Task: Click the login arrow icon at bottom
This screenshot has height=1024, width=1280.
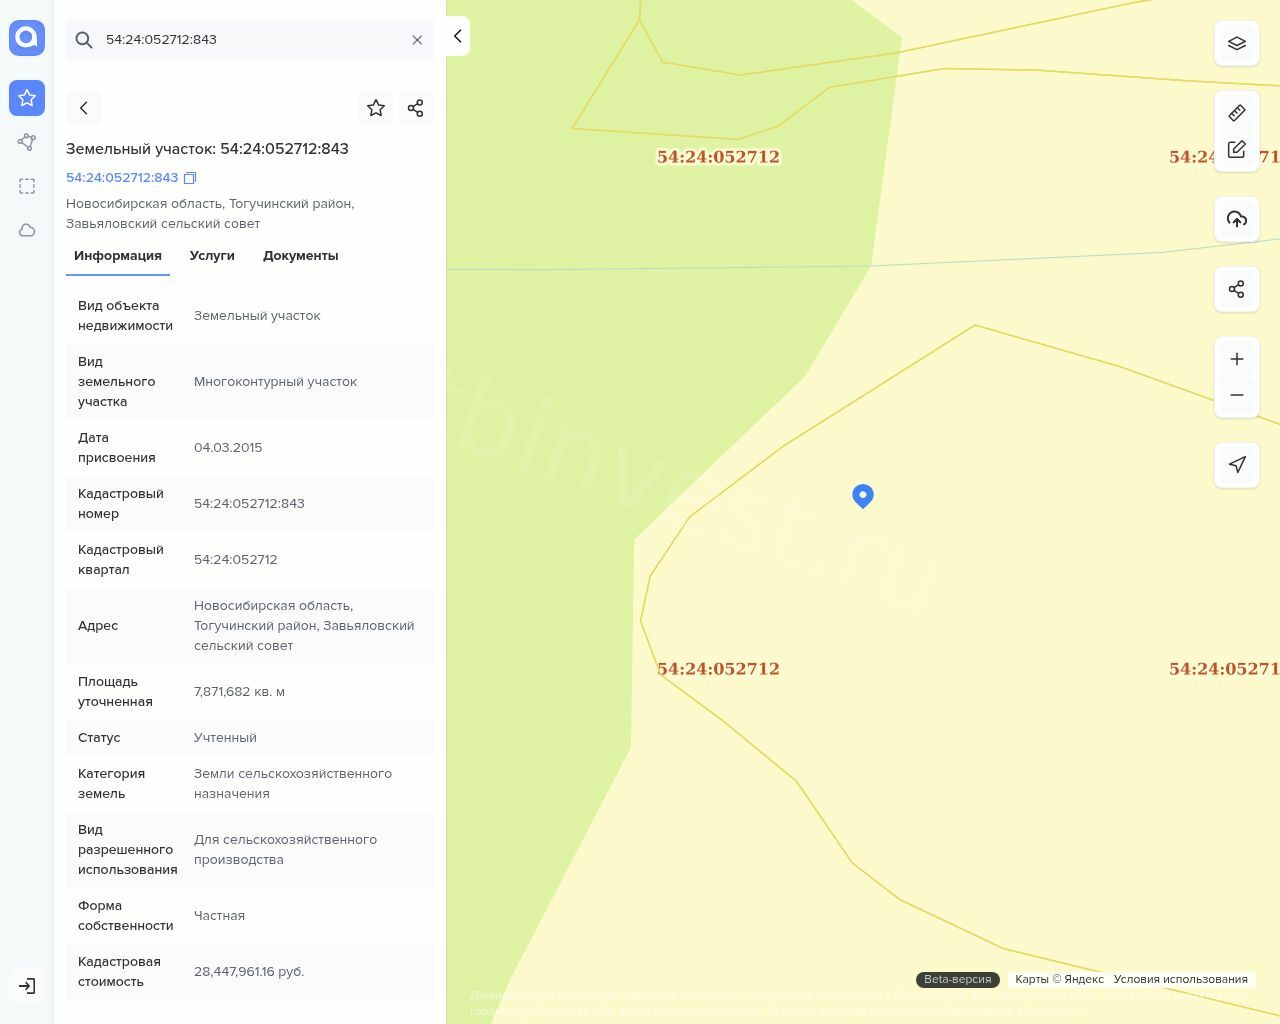Action: 27,986
